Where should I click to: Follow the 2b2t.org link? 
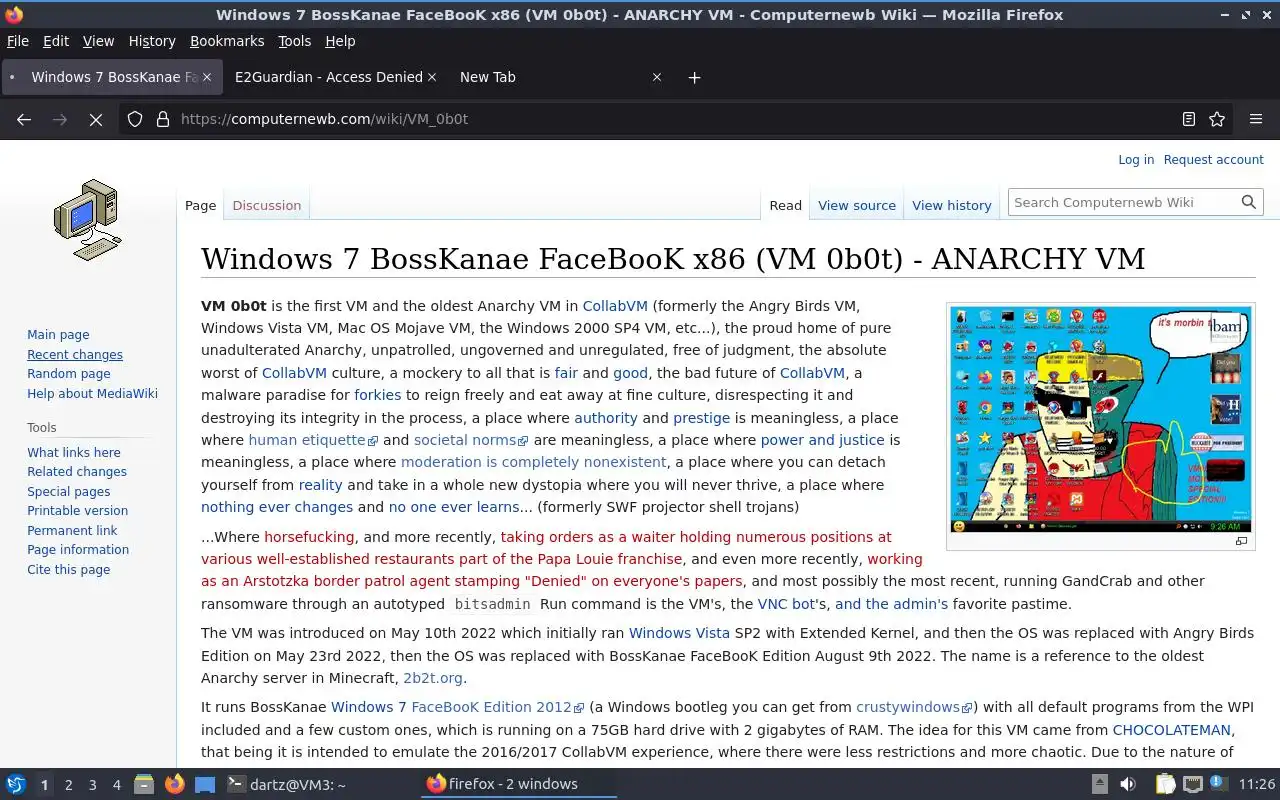point(433,678)
